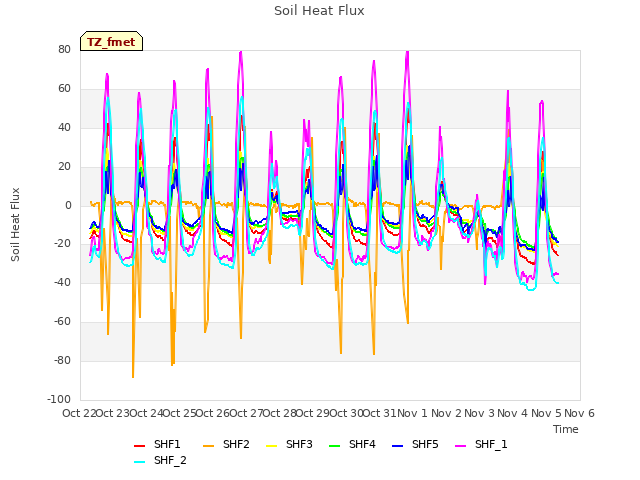Image resolution: width=640 pixels, height=480 pixels.
Task: Click the -60 y-axis tick label
Action: coord(62,322)
